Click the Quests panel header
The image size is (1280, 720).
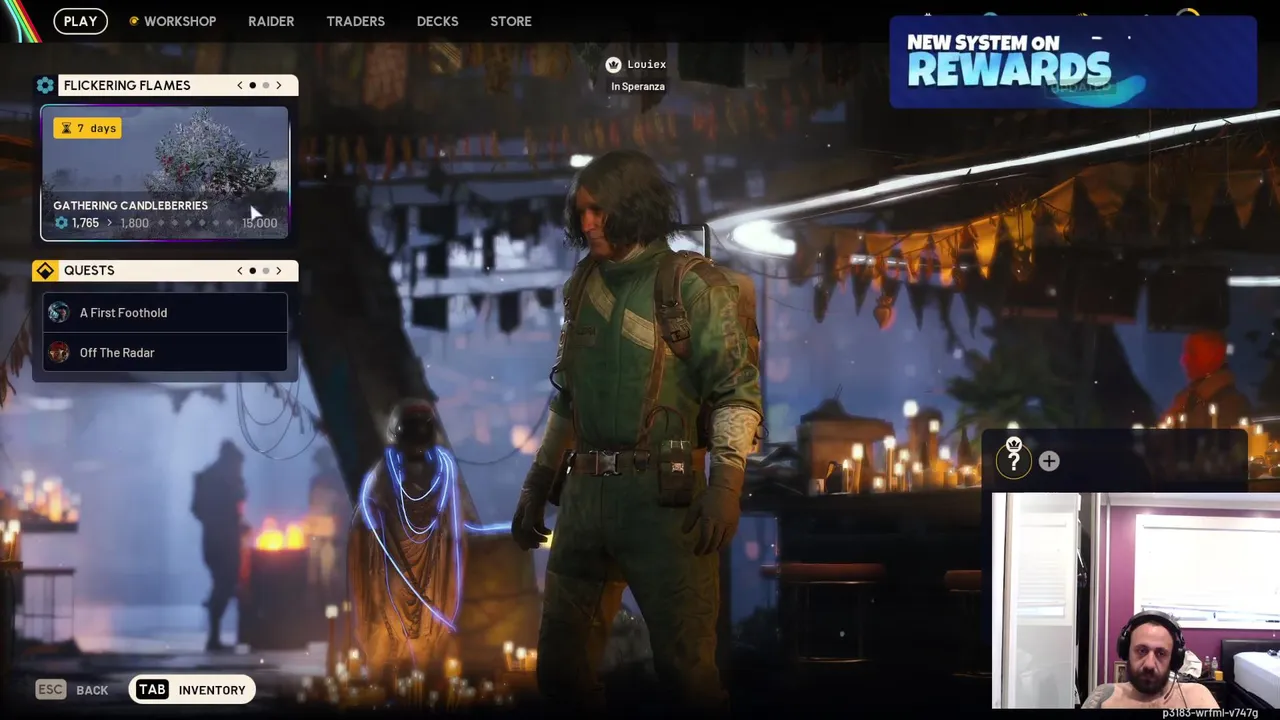(x=165, y=270)
